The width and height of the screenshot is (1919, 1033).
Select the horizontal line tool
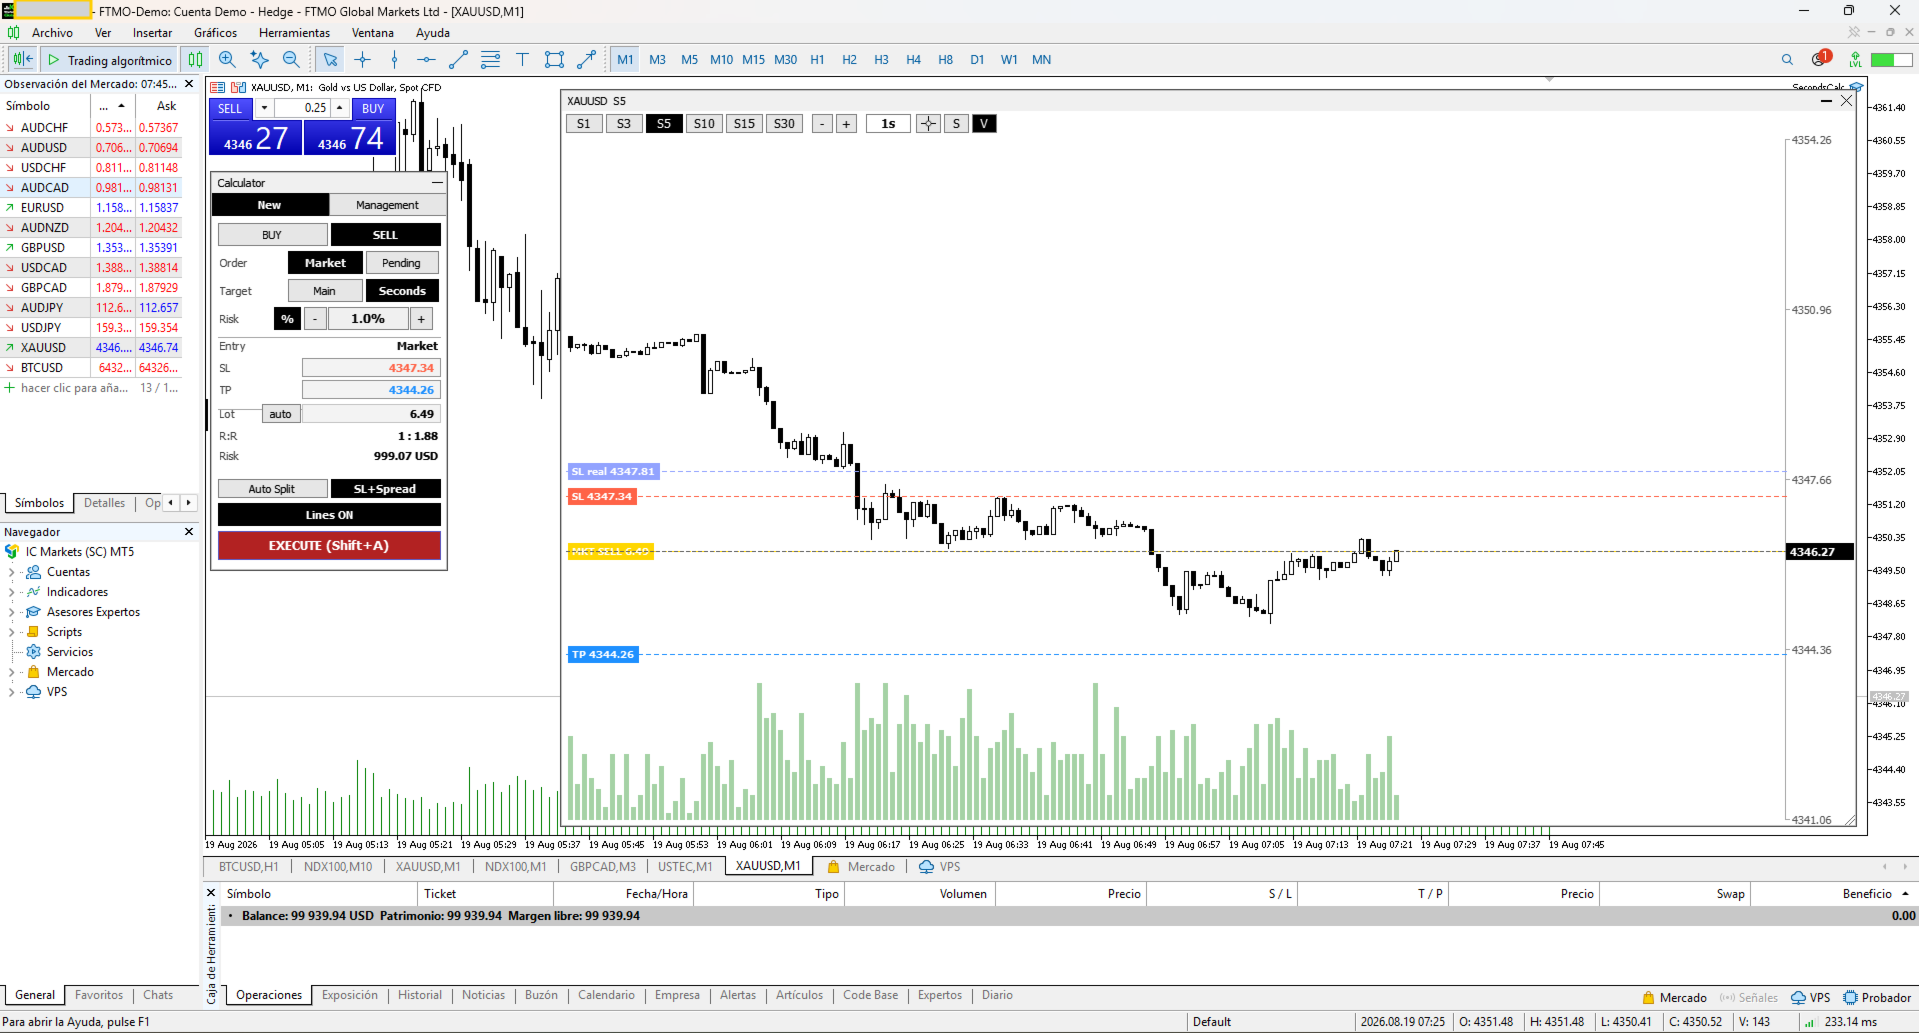426,59
